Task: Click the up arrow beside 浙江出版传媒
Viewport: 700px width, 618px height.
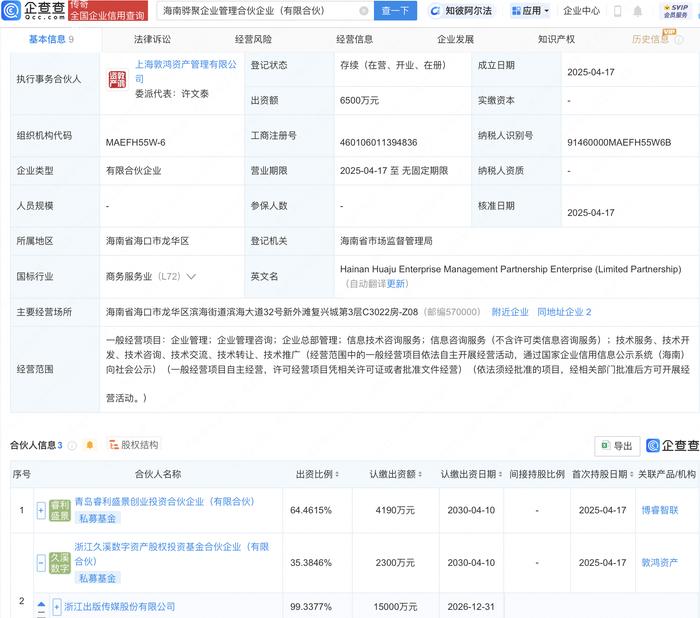Action: point(42,605)
